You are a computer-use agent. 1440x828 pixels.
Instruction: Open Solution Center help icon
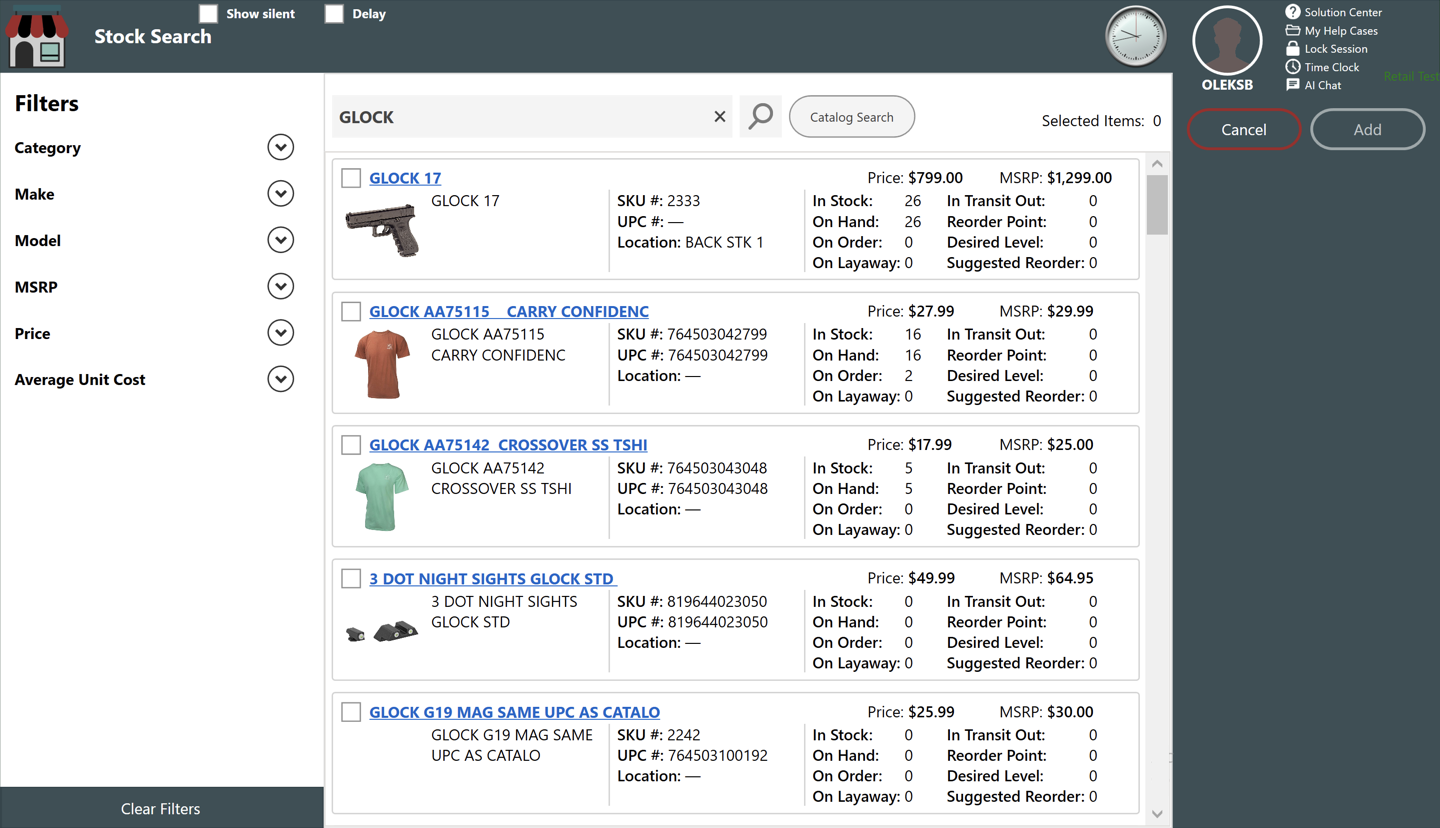click(1293, 12)
